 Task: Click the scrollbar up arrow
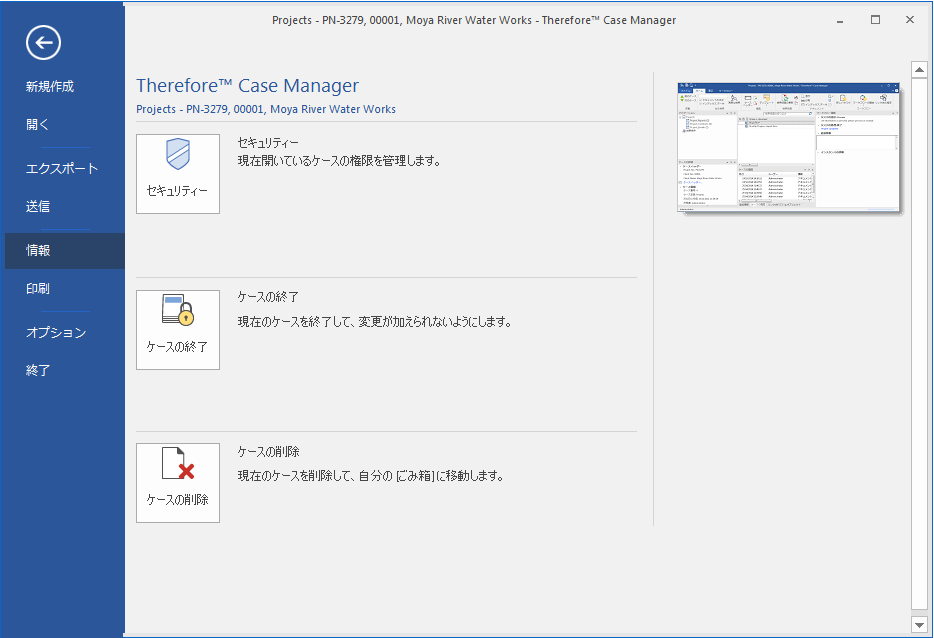pyautogui.click(x=919, y=70)
